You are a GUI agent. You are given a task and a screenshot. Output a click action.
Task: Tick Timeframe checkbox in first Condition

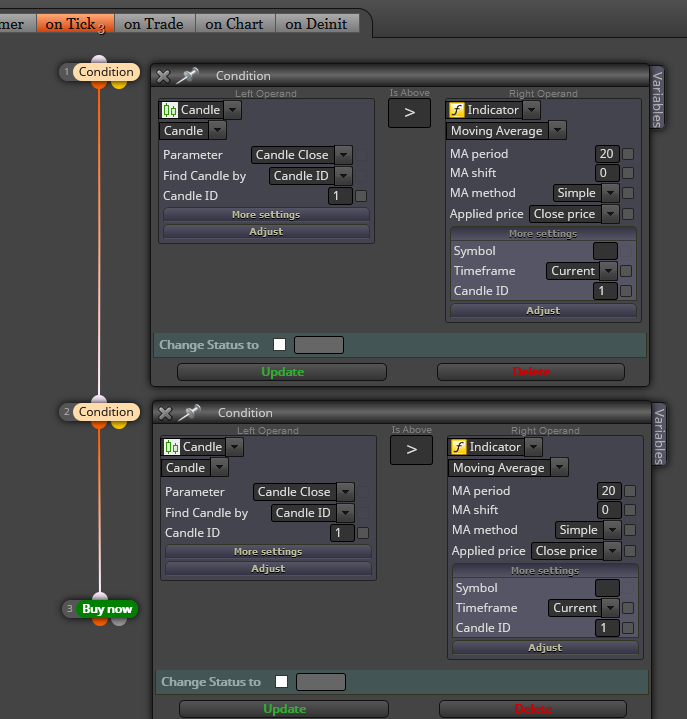tap(626, 271)
